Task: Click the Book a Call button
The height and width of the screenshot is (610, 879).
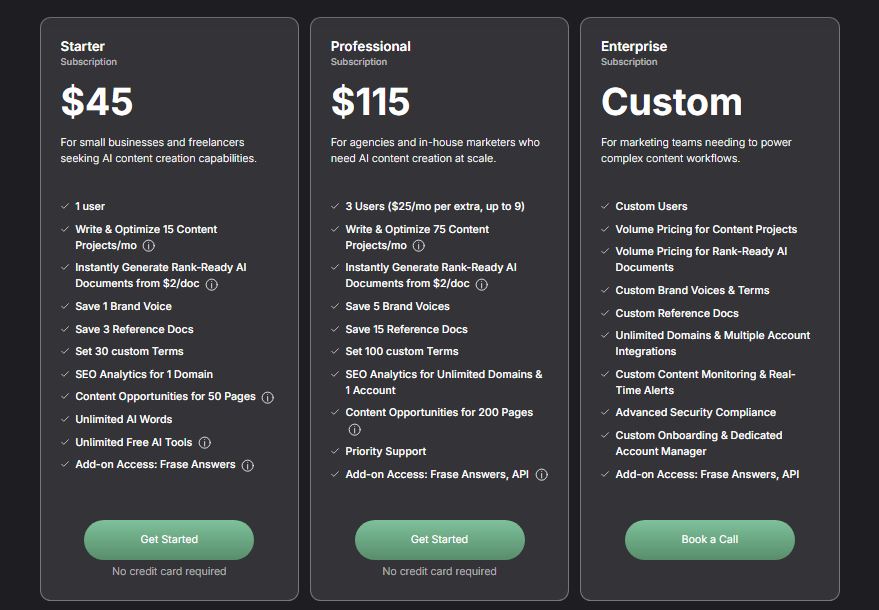Action: [710, 539]
